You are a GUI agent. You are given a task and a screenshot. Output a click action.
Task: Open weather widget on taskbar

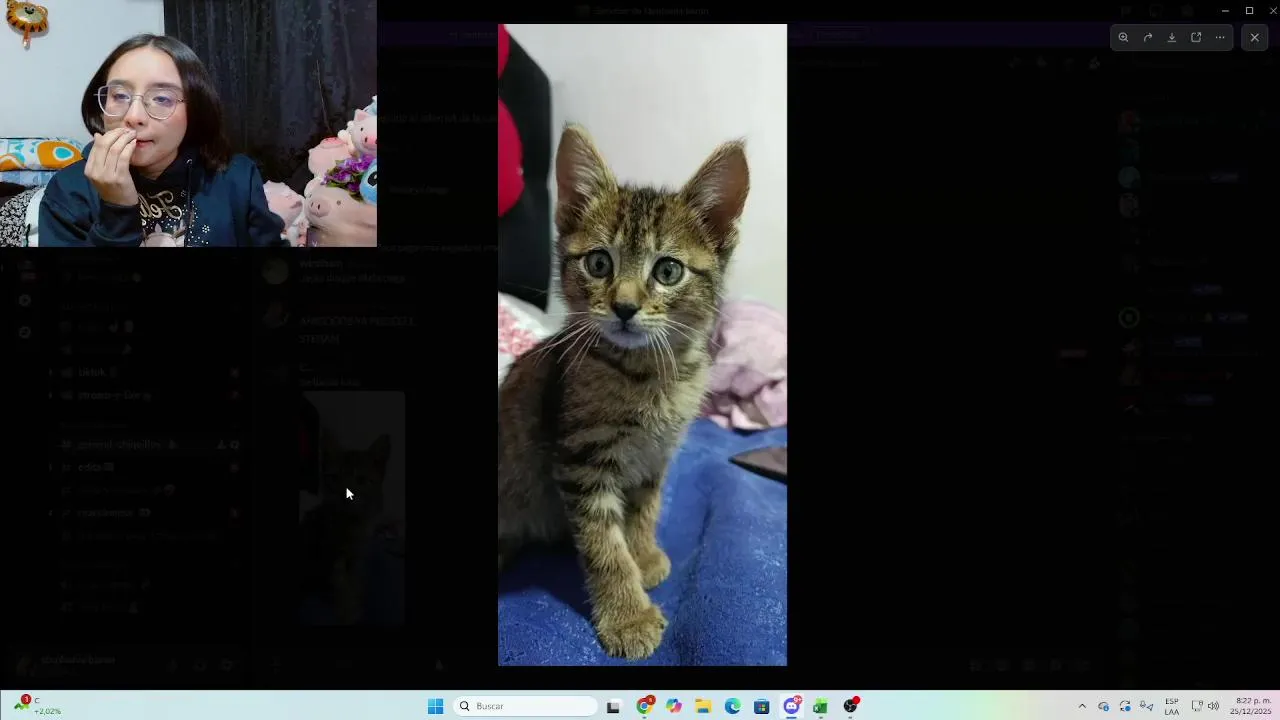[36, 706]
